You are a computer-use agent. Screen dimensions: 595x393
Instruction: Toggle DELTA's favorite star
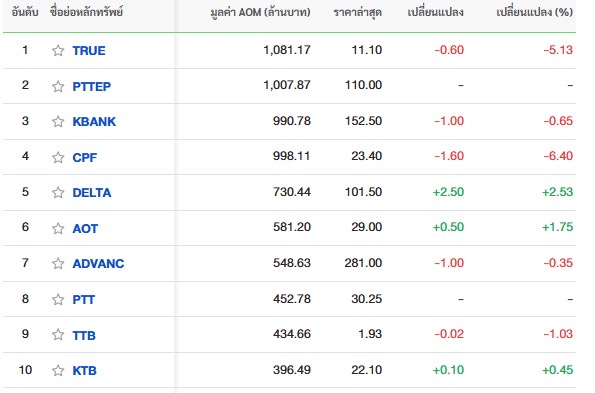(x=58, y=193)
